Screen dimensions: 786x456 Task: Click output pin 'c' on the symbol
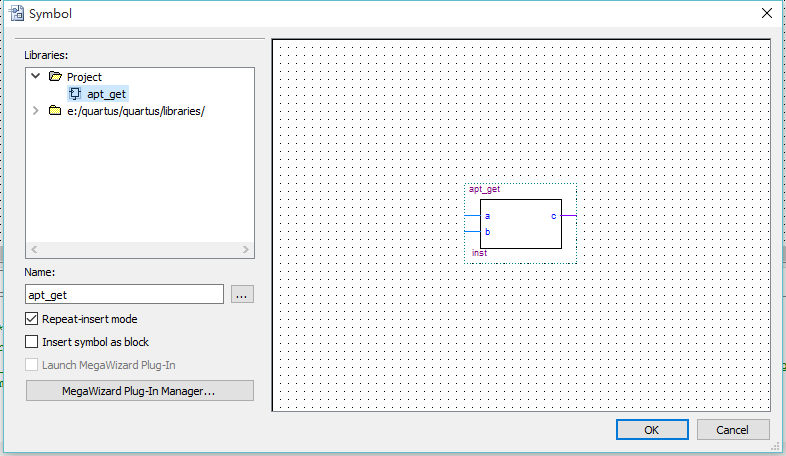pos(553,216)
